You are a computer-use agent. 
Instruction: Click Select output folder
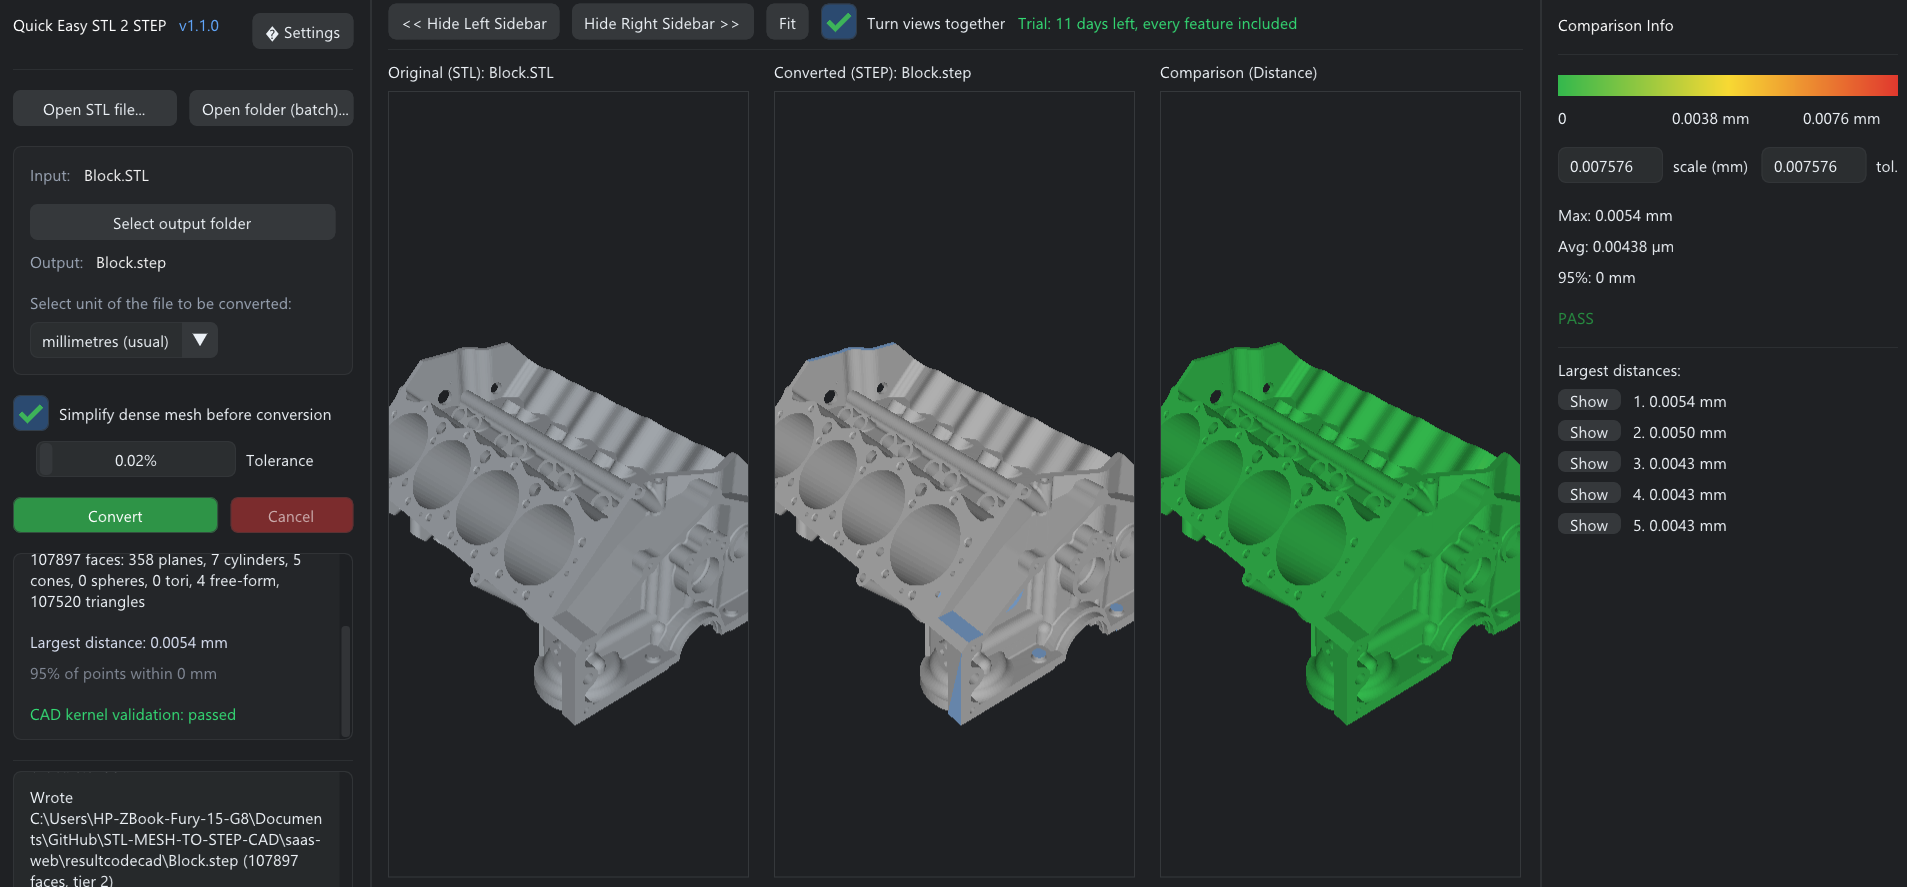tap(182, 223)
